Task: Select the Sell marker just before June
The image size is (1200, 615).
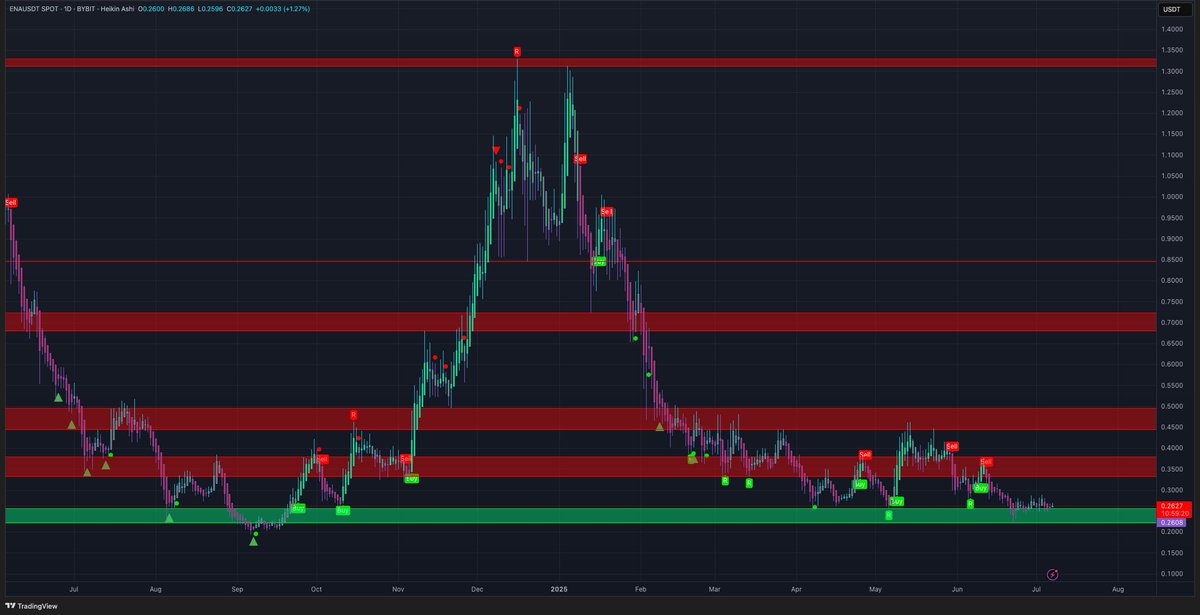Action: pos(952,446)
